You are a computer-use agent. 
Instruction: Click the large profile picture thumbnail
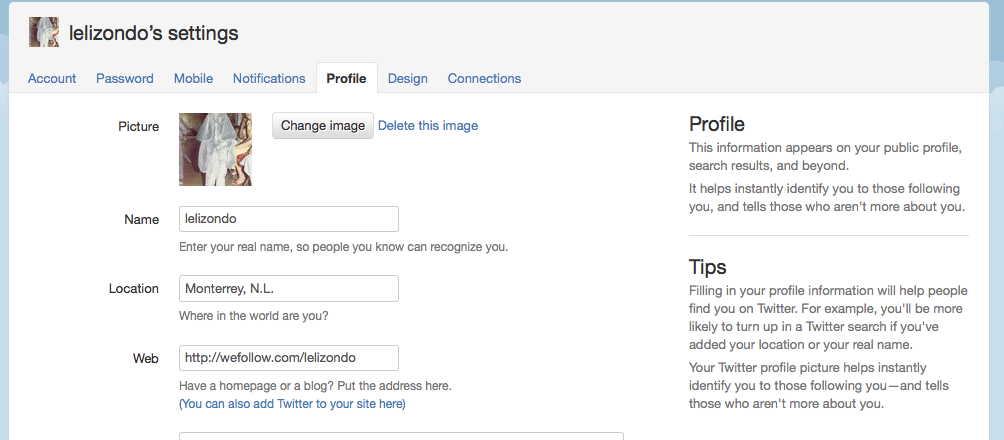(x=215, y=149)
